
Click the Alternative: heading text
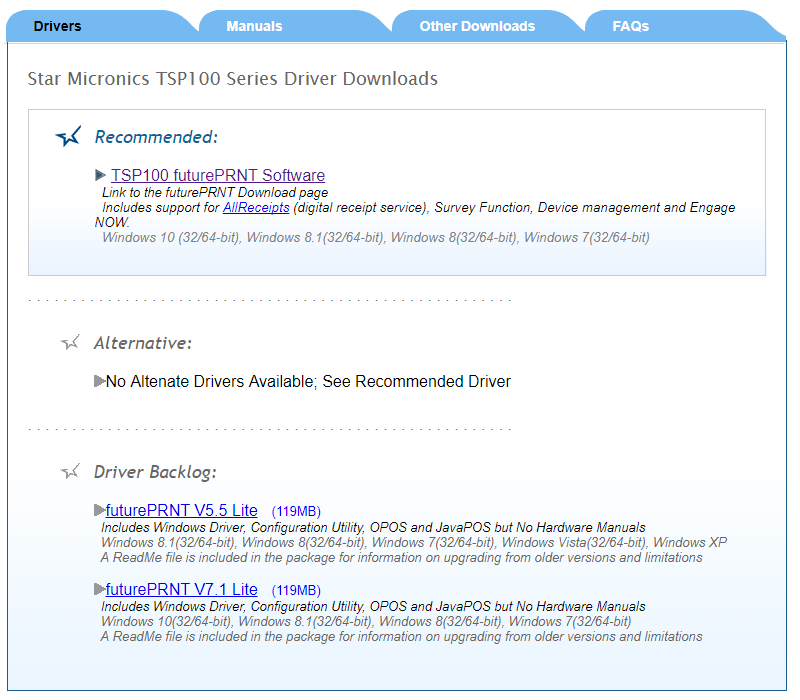(x=143, y=343)
